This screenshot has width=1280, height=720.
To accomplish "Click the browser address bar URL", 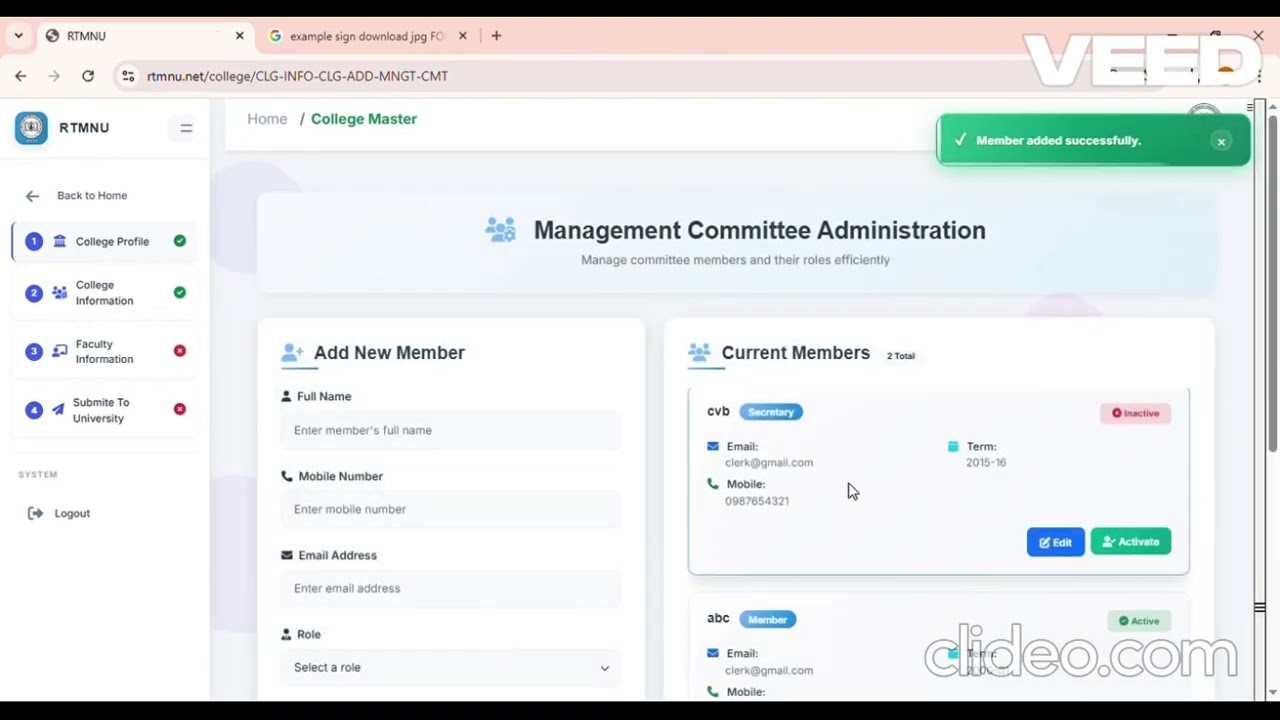I will pyautogui.click(x=297, y=76).
